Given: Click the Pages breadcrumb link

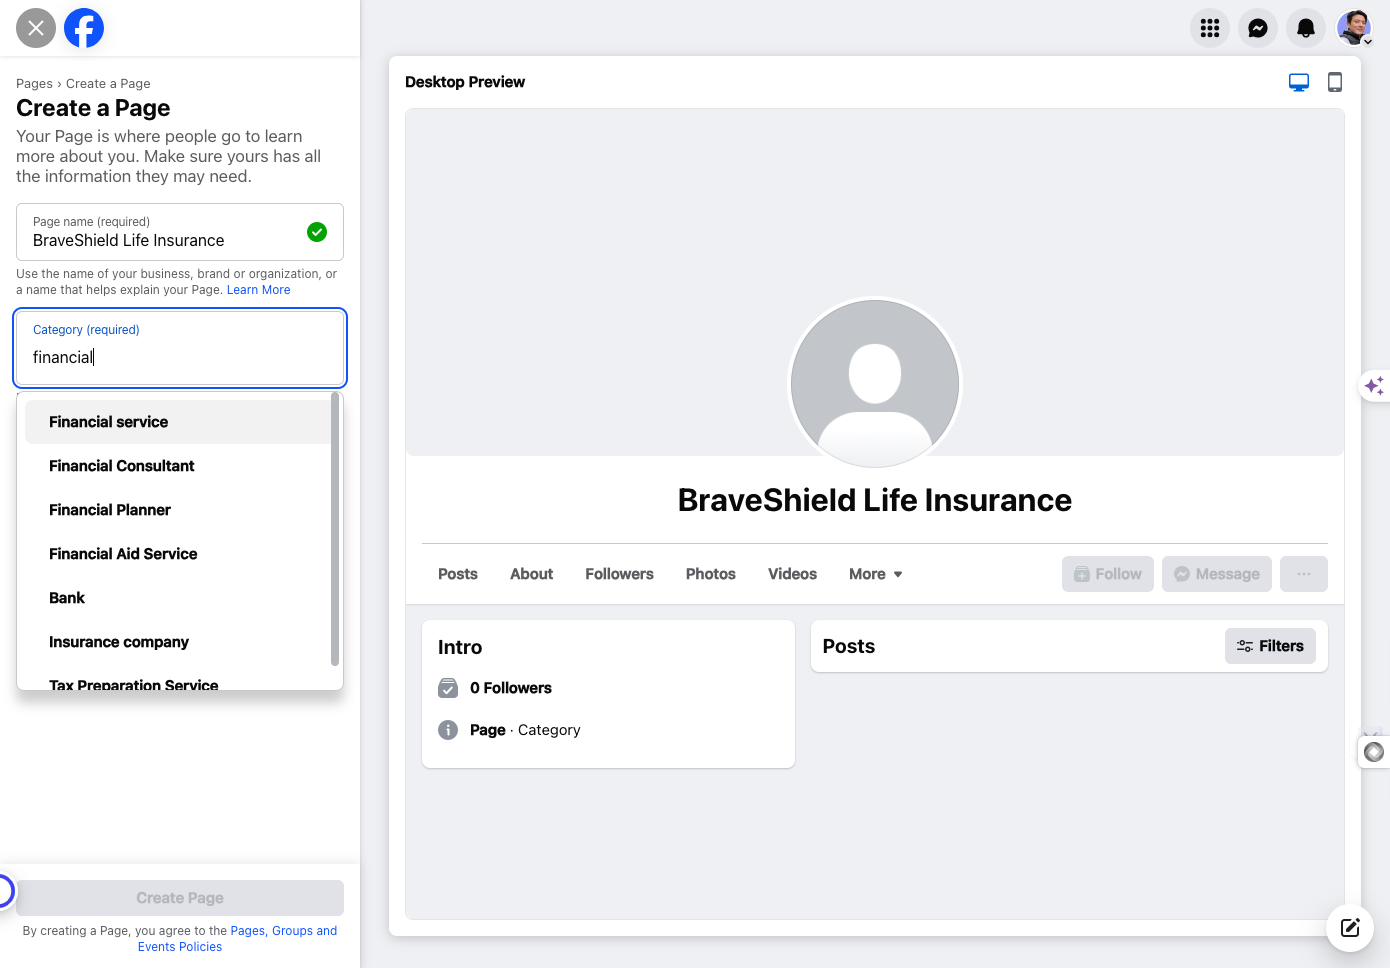Looking at the screenshot, I should 34,84.
